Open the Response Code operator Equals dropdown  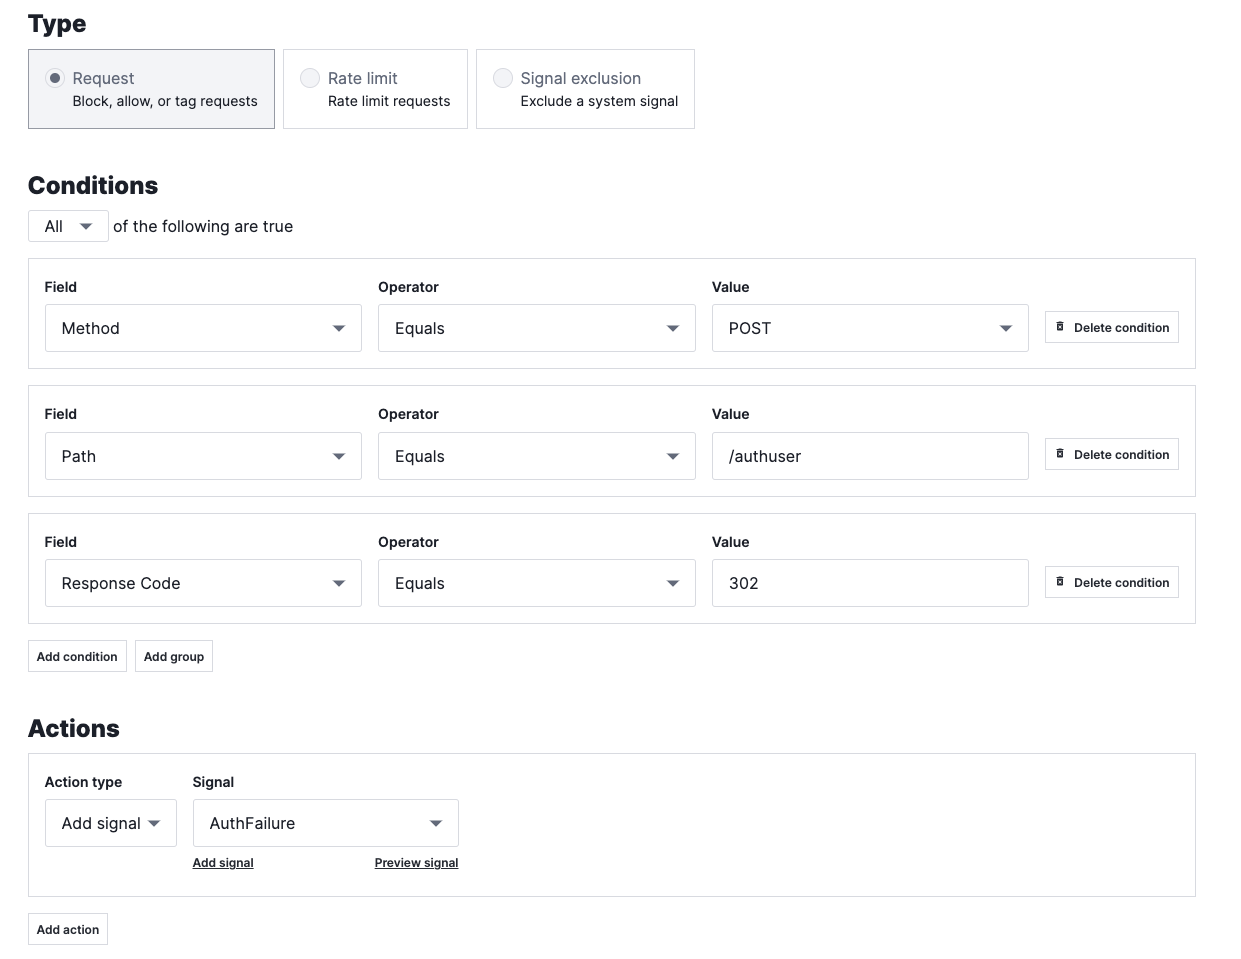coord(536,584)
